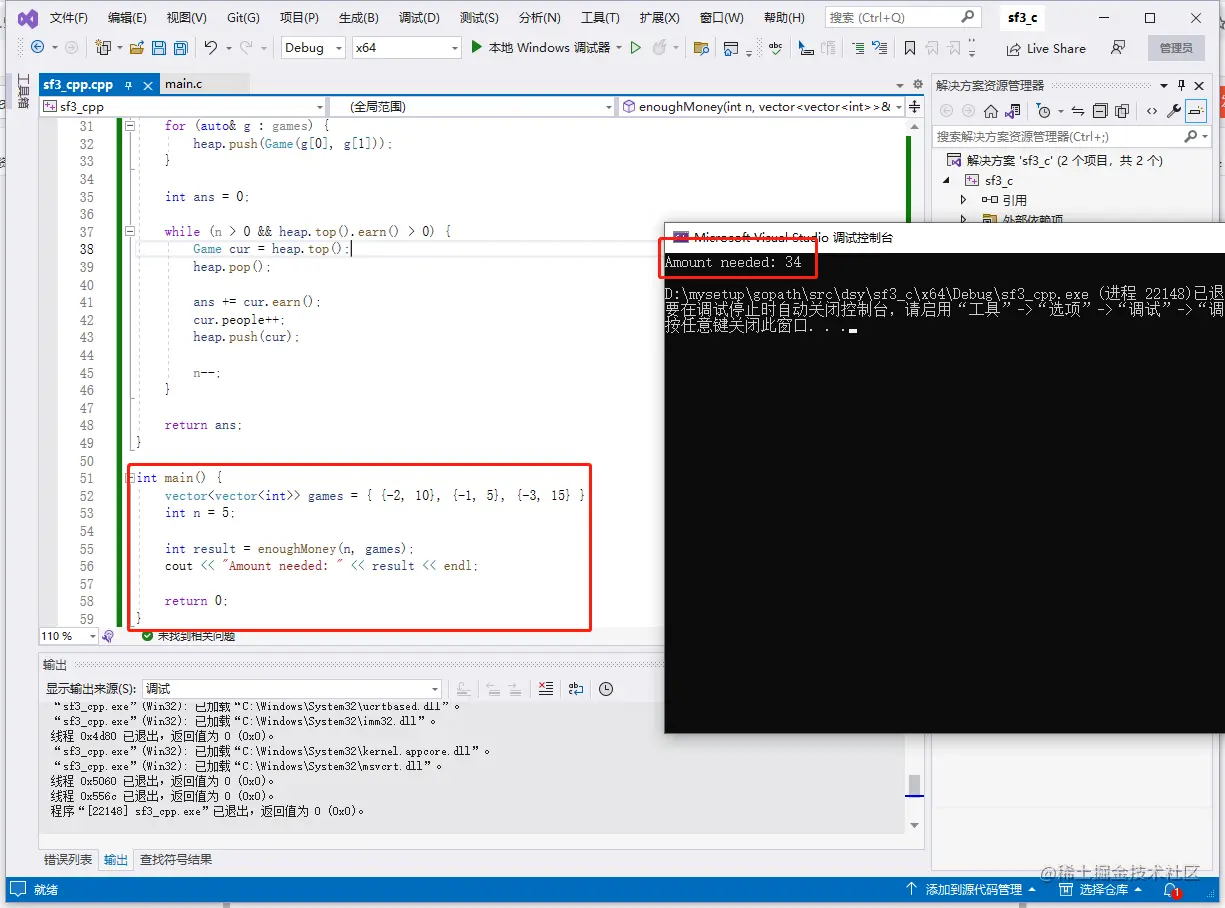Viewport: 1225px width, 908px height.
Task: Click the find in files icon
Action: coord(701,47)
